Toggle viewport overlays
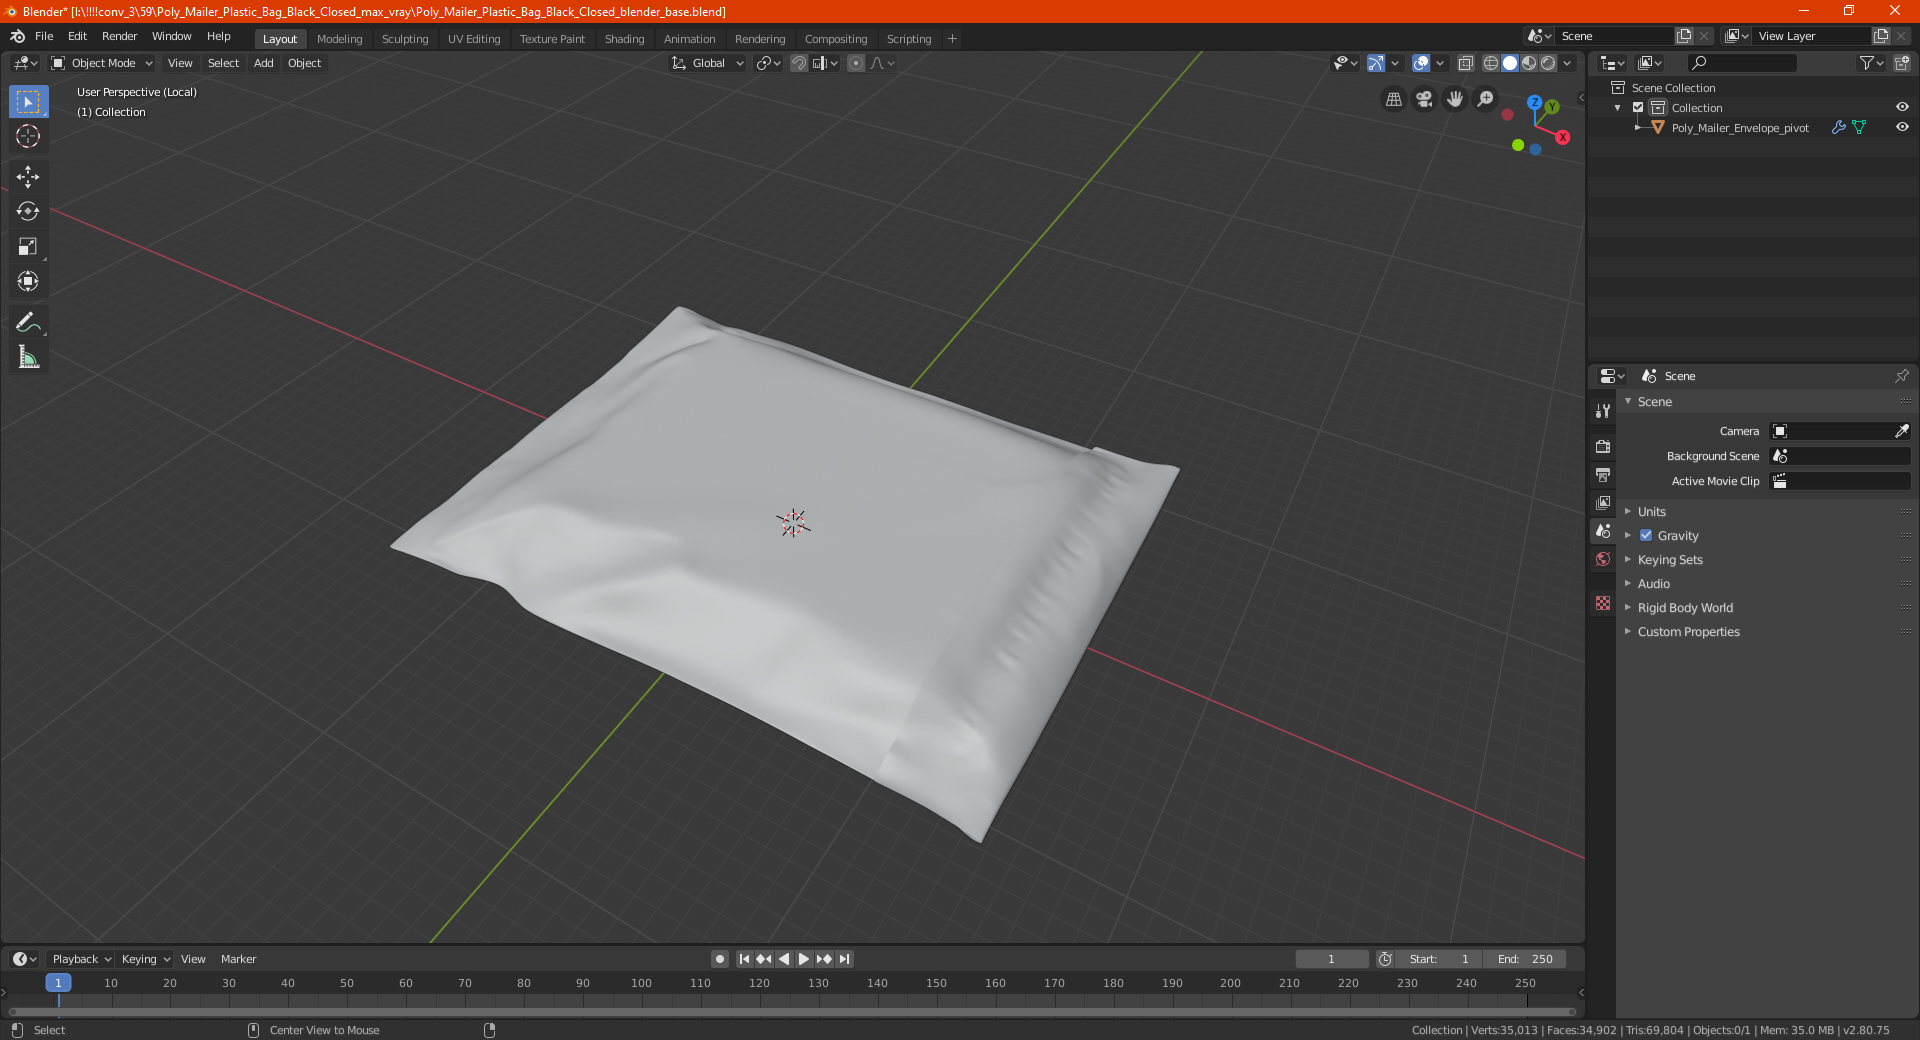 coord(1421,63)
